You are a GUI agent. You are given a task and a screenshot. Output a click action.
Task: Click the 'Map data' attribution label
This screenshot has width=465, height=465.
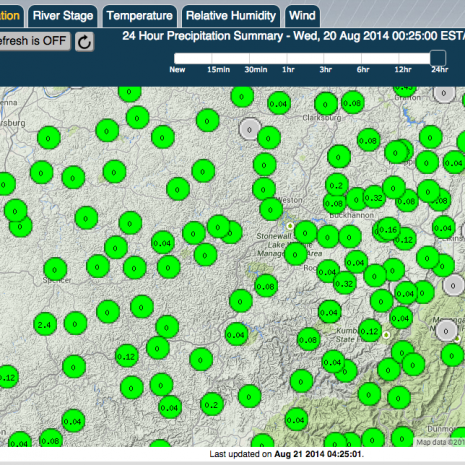coord(440,442)
